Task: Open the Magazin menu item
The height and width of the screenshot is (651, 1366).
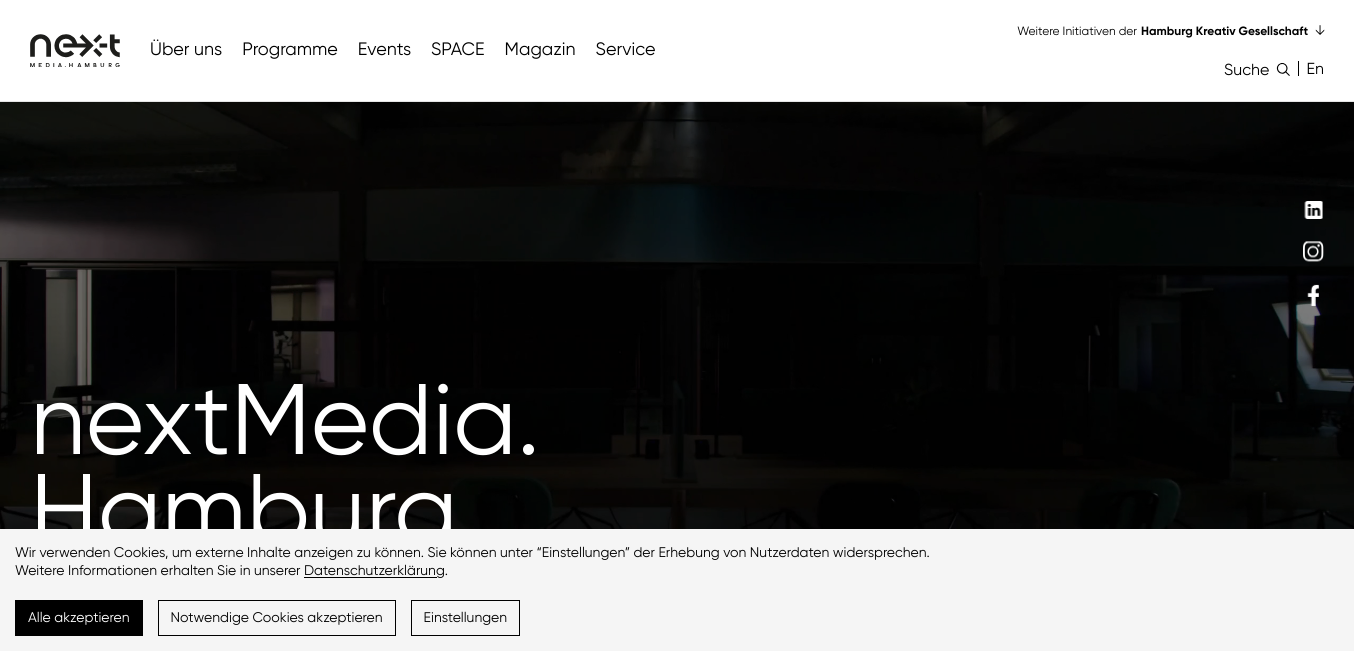Action: tap(540, 49)
